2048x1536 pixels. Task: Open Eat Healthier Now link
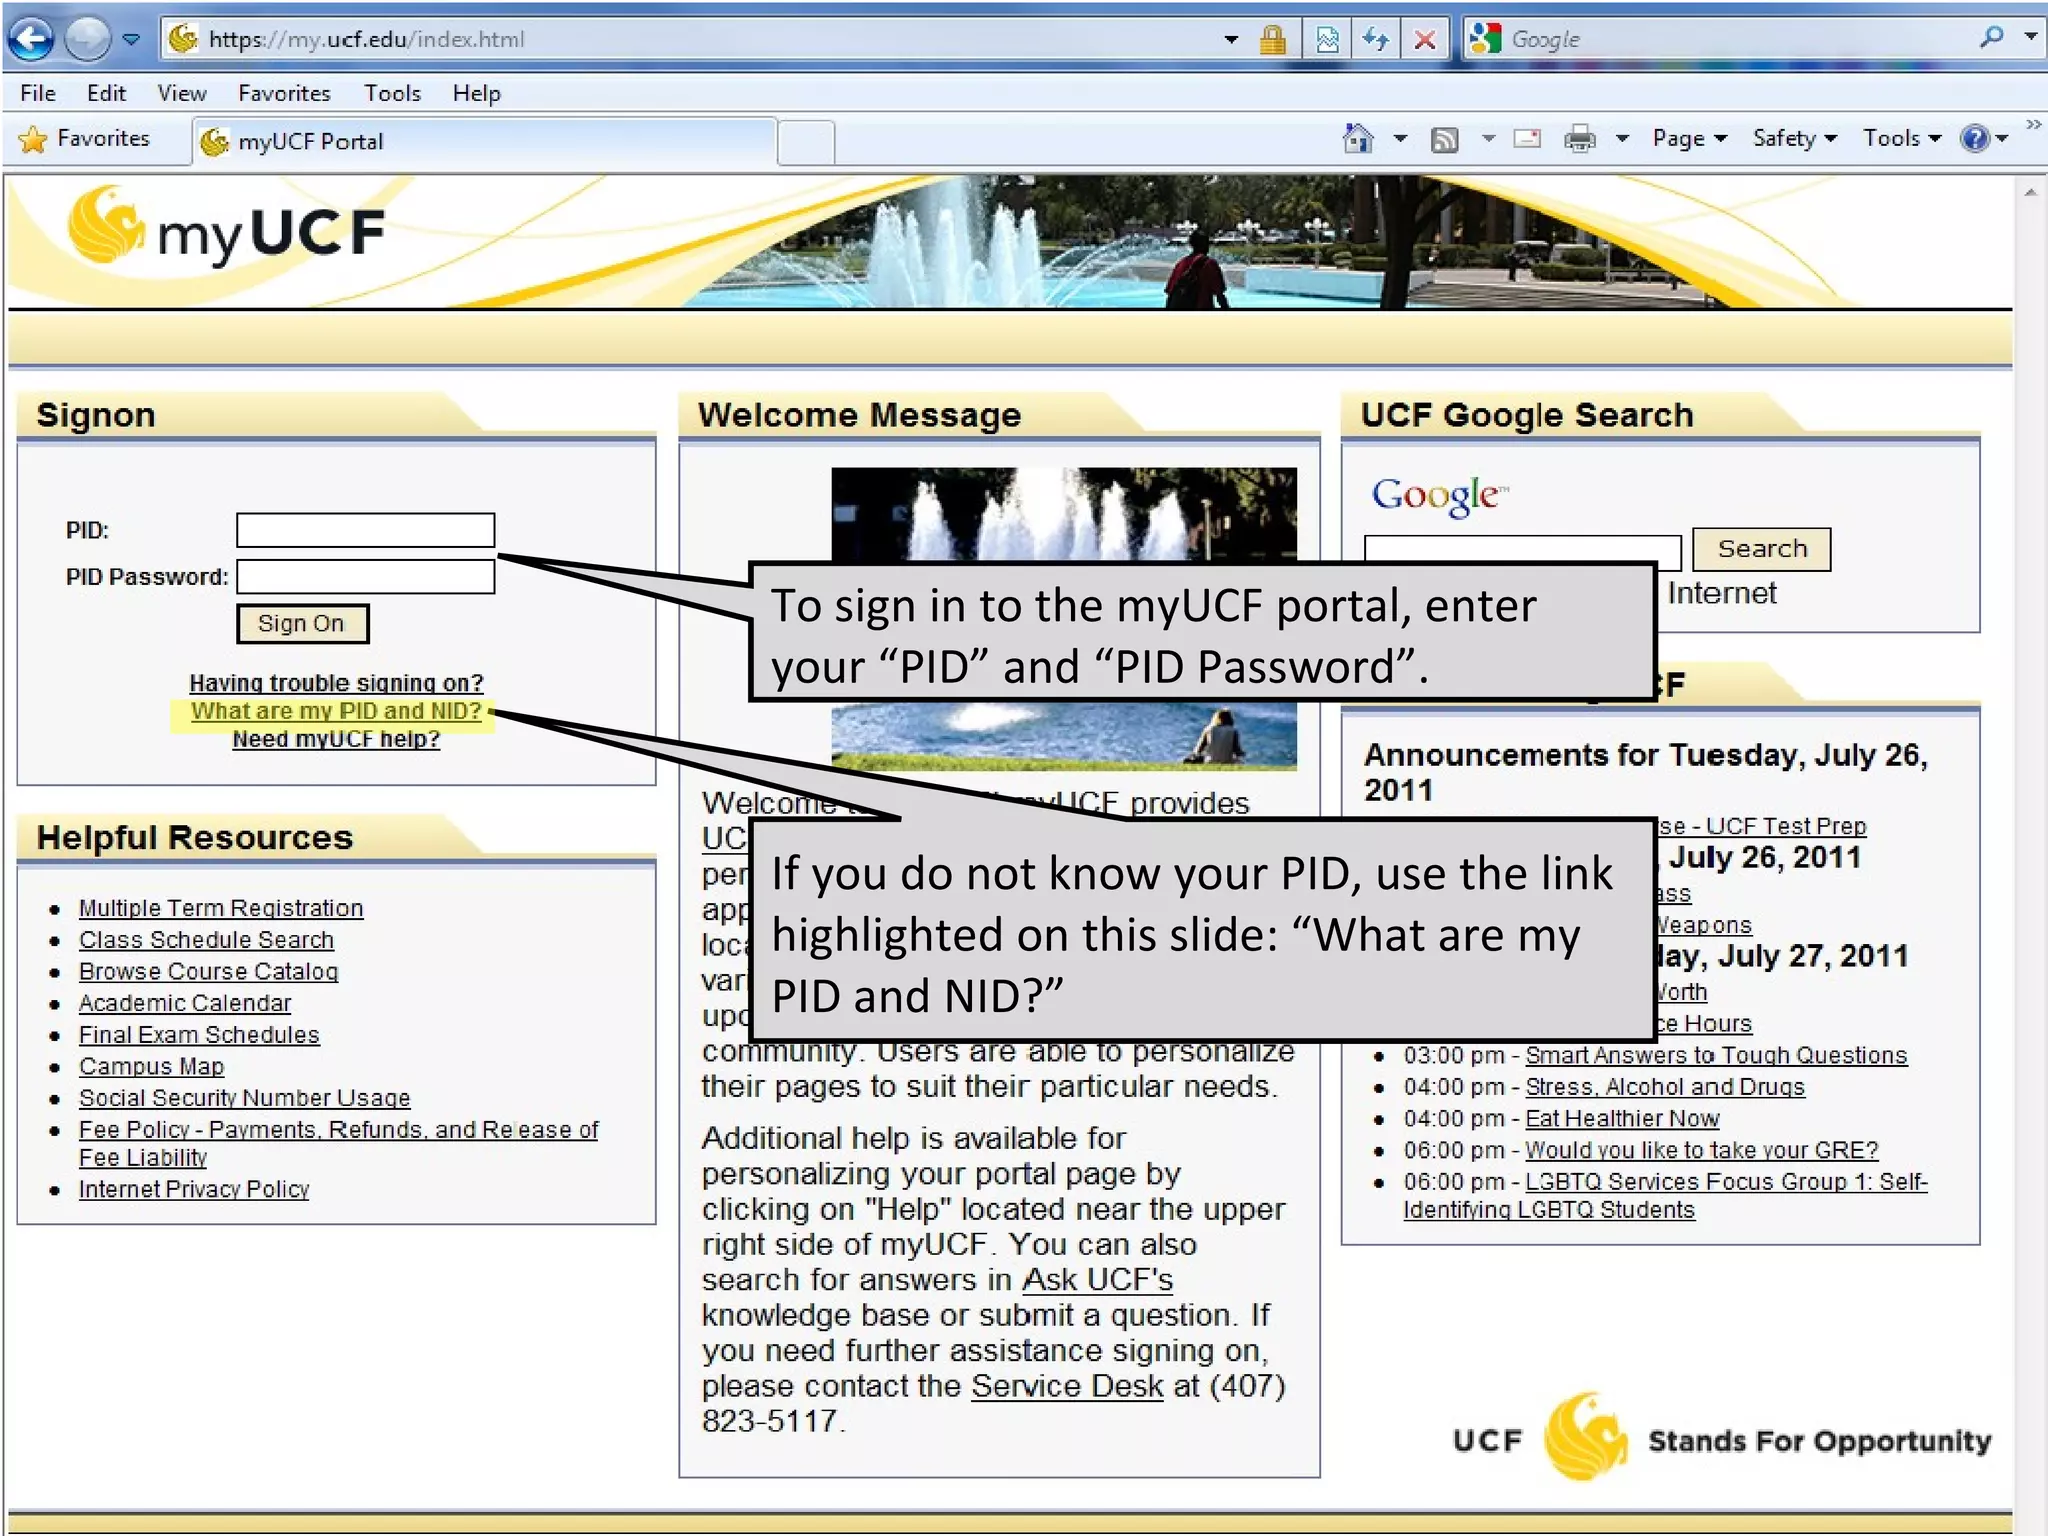click(1622, 1118)
